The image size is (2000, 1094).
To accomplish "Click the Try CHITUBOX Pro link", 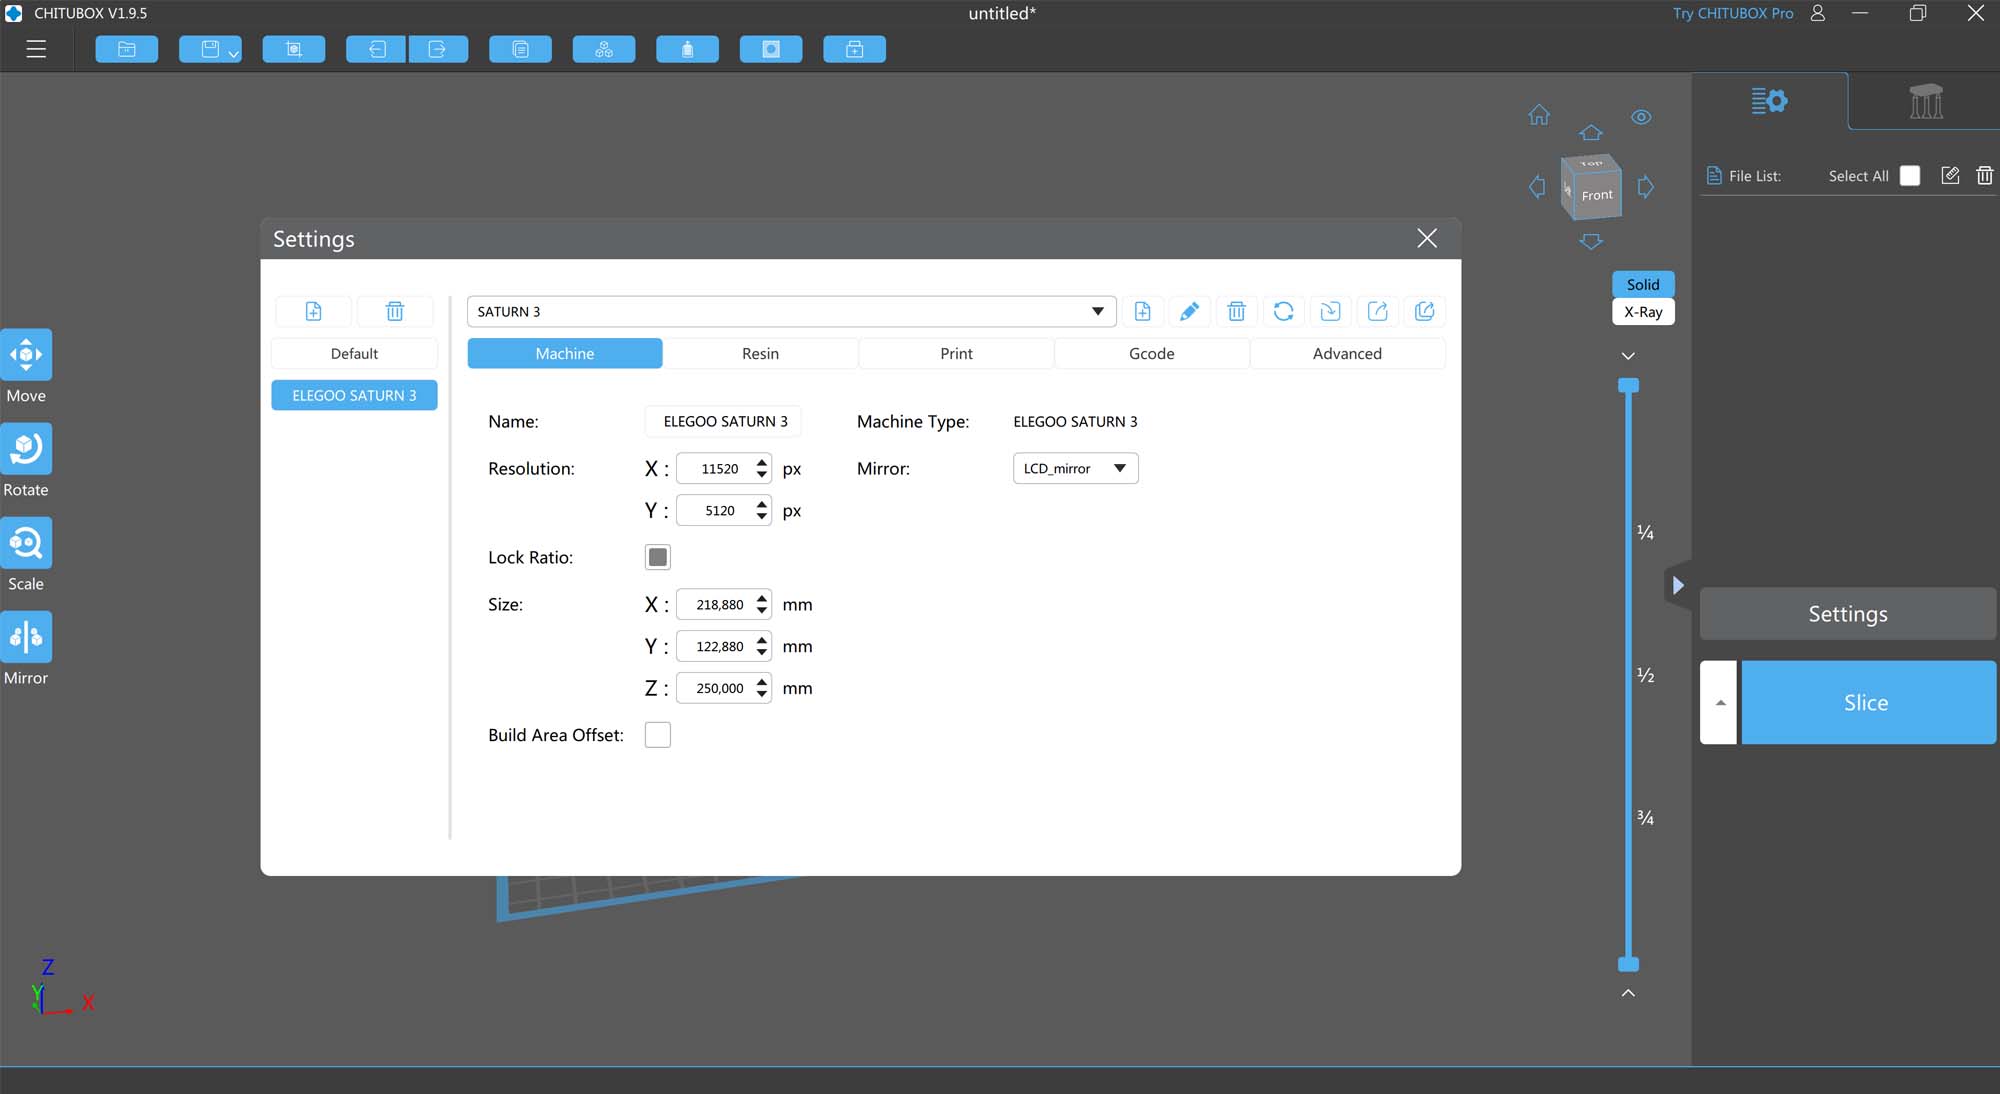I will [x=1733, y=13].
